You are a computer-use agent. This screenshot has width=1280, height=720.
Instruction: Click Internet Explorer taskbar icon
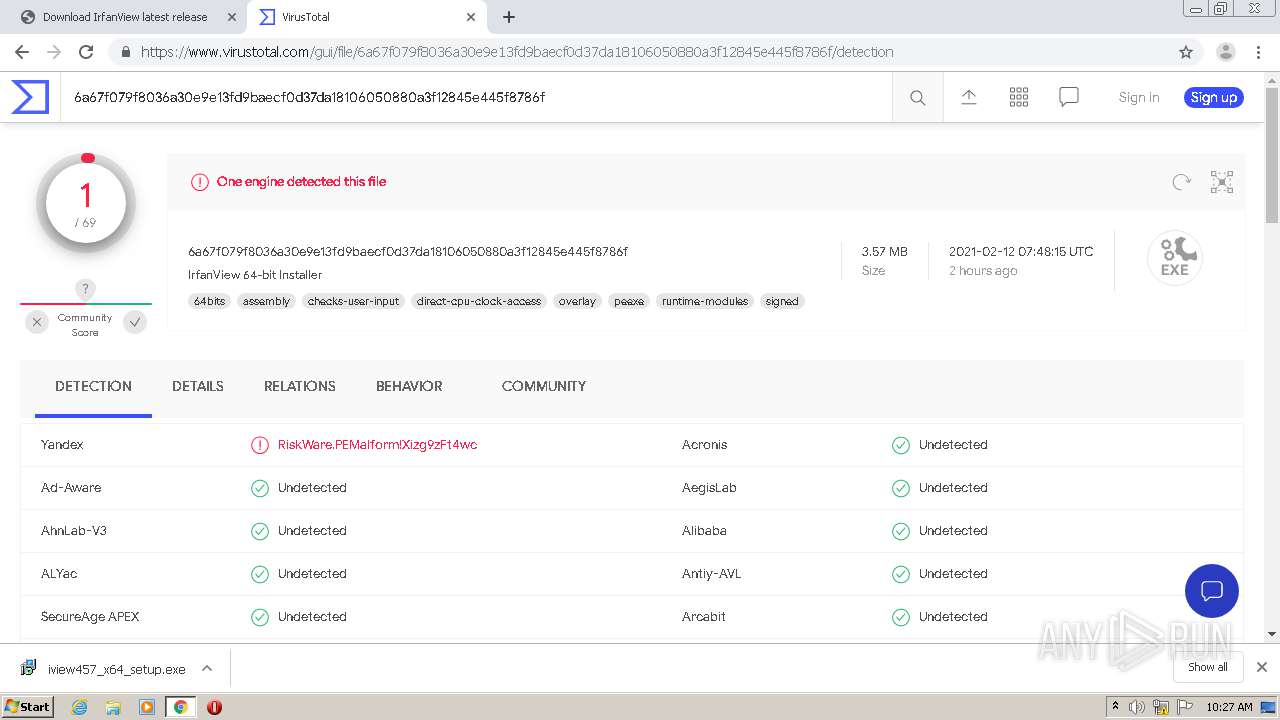[x=80, y=707]
